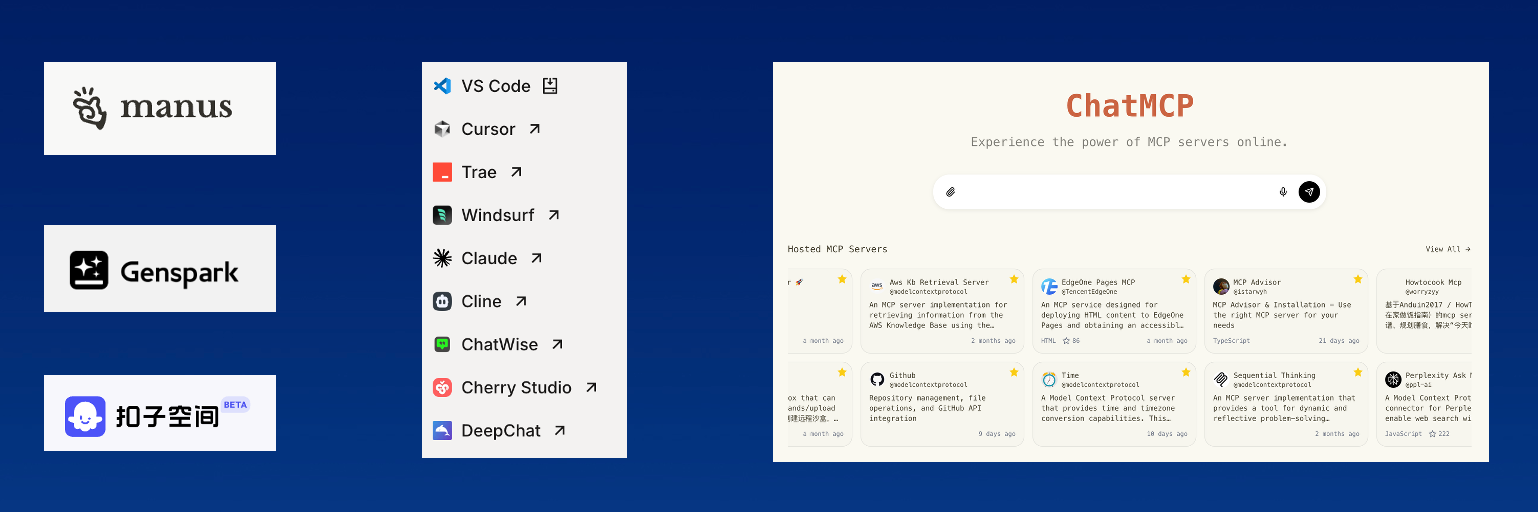Screen dimensions: 1538x512
Task: Click '10 days ago' on the Time card
Action: click(1168, 434)
